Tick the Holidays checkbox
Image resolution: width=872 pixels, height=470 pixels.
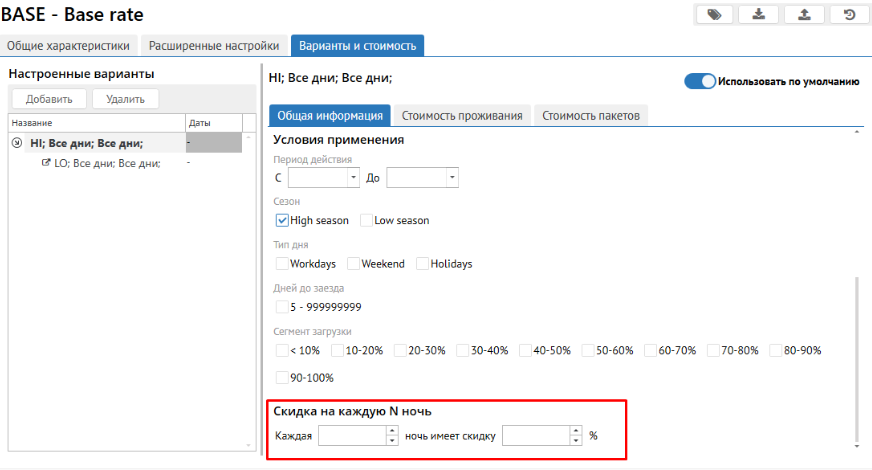(423, 264)
